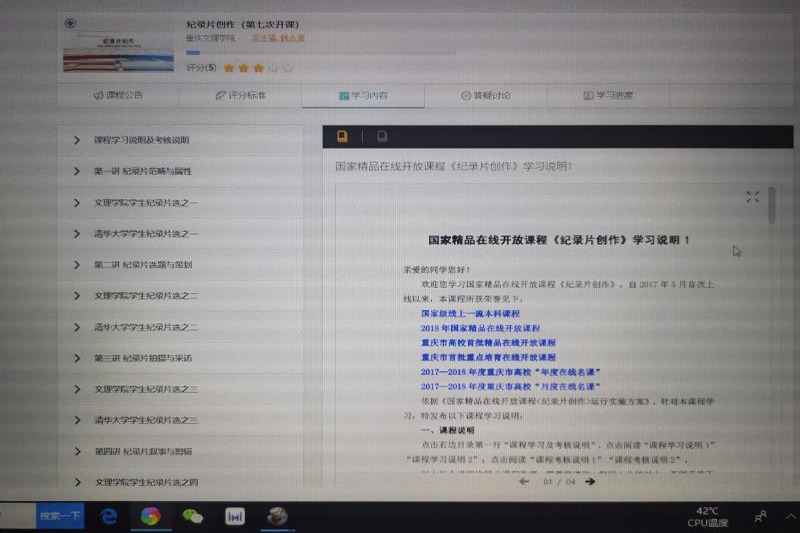The height and width of the screenshot is (533, 800).
Task: Click the orange document icon in dark toolbar
Action: (343, 136)
